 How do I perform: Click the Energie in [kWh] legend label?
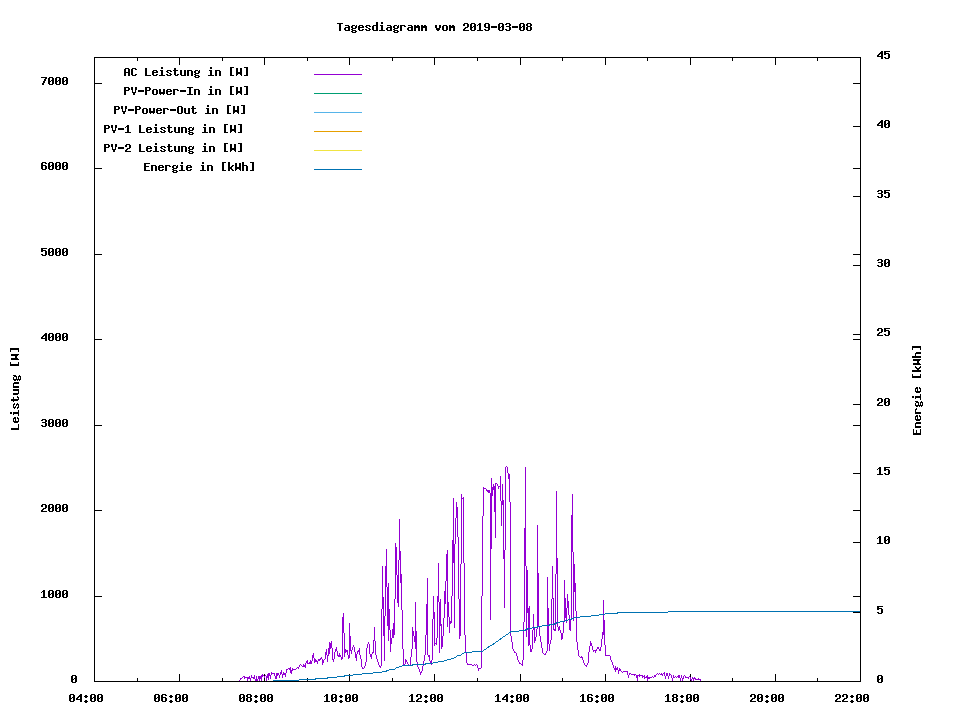(x=199, y=167)
